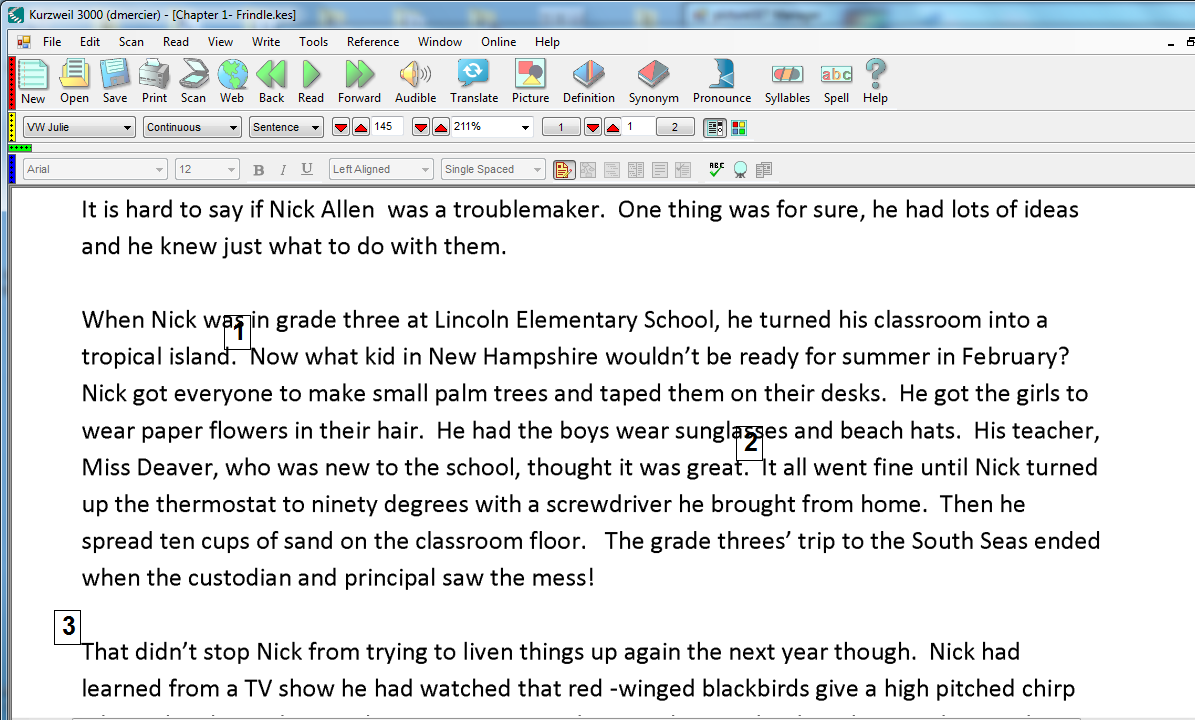Expand the VW Julie voice dropdown
The image size is (1195, 720).
[127, 127]
